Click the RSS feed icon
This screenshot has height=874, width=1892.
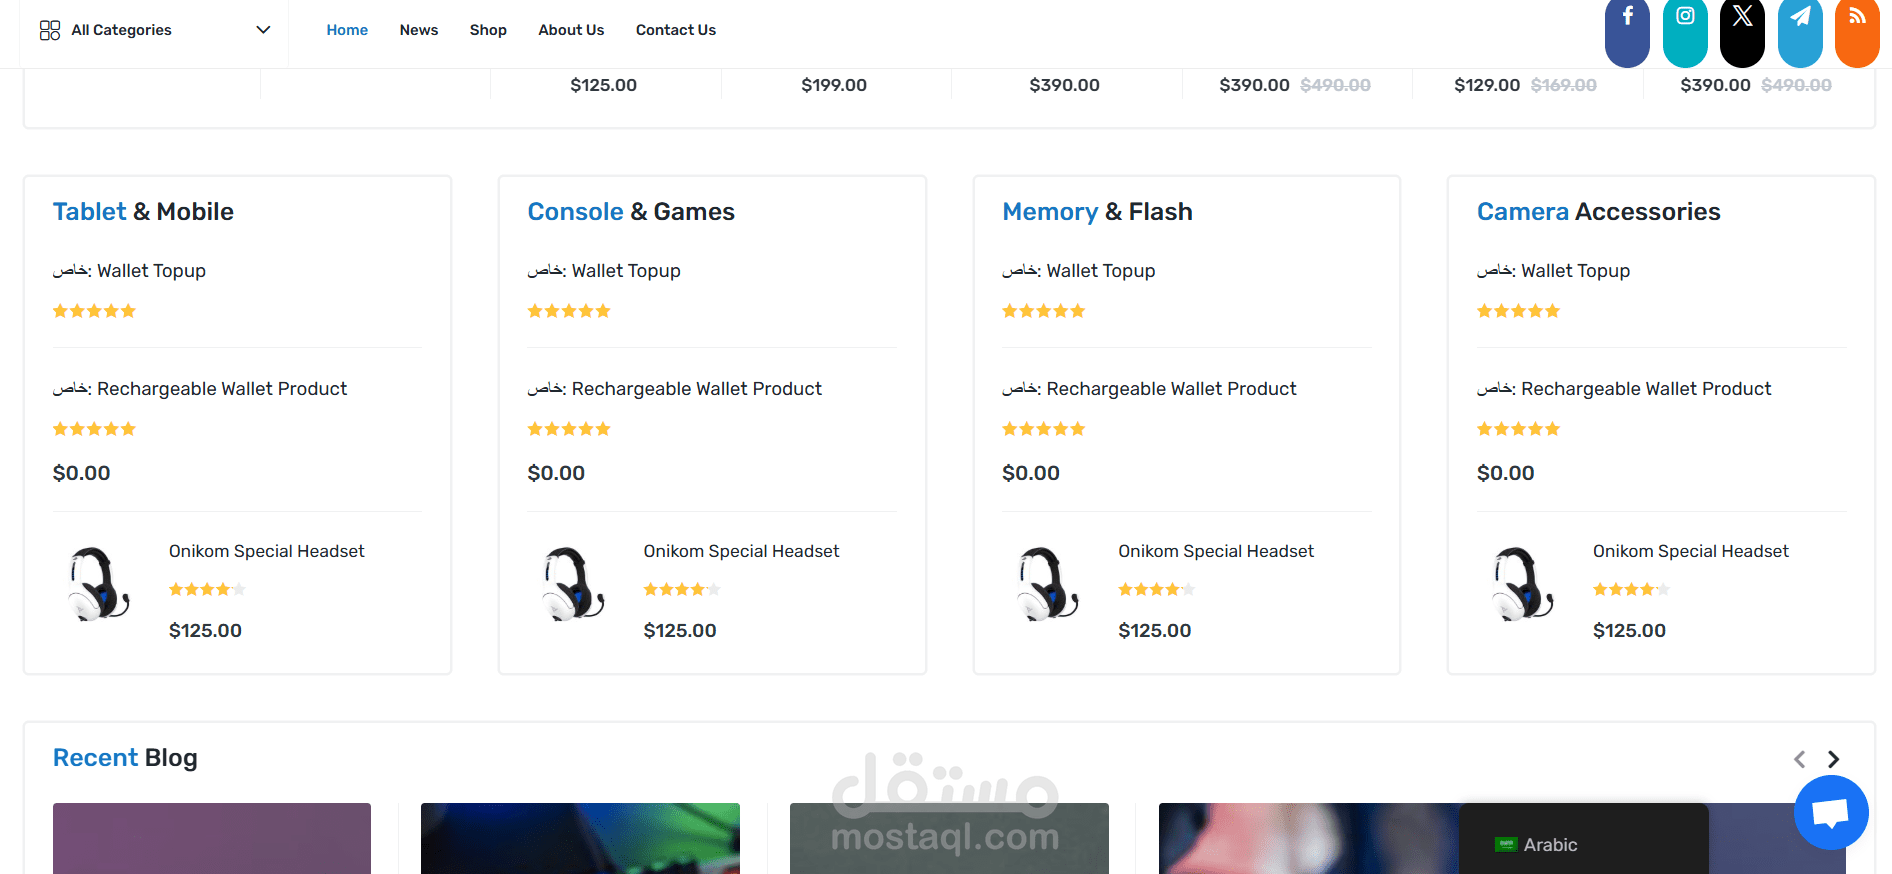pos(1857,22)
